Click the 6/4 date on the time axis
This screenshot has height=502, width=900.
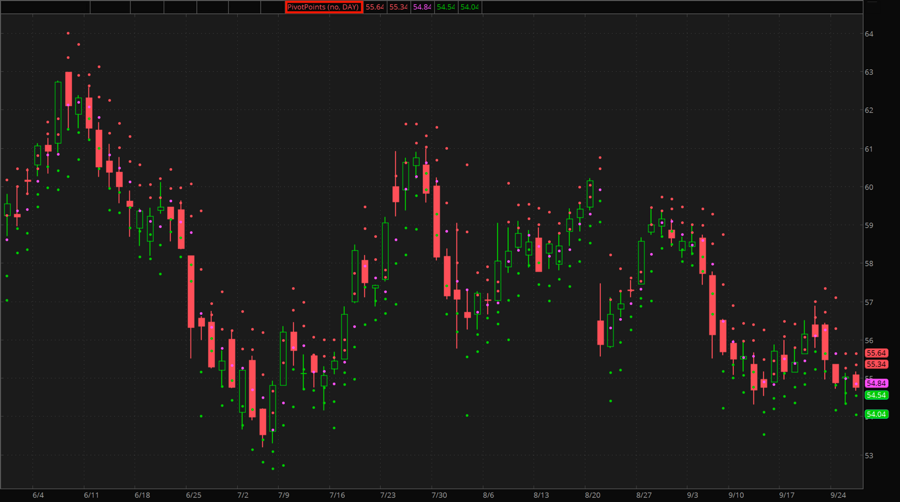[38, 495]
